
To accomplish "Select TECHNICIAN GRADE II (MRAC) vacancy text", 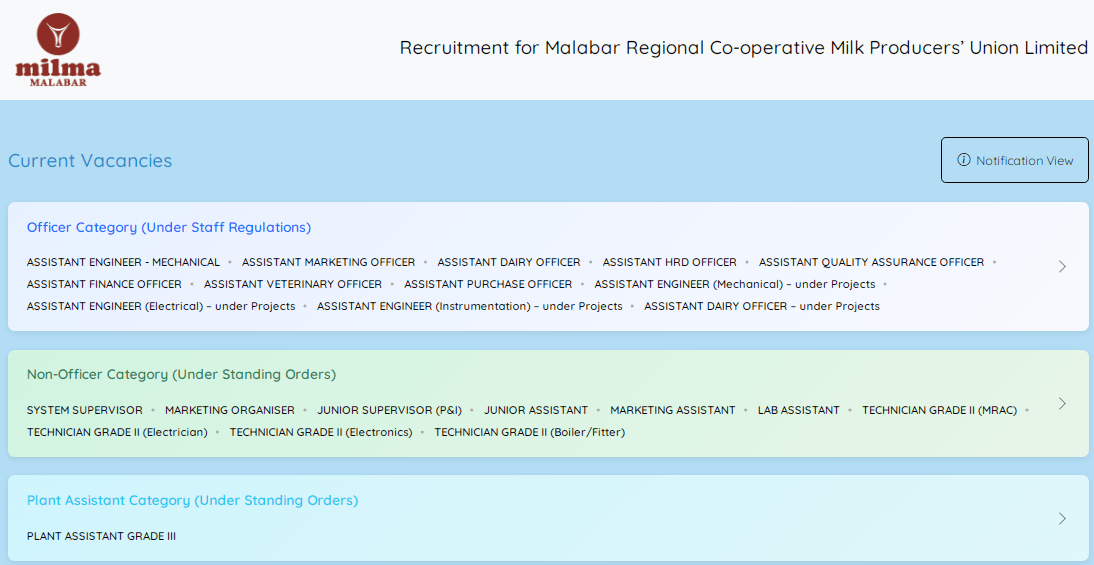I will click(x=940, y=410).
